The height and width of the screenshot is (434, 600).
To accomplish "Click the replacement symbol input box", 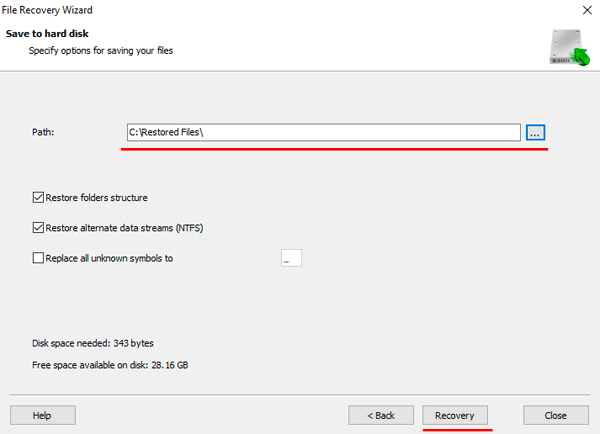I will click(x=291, y=258).
